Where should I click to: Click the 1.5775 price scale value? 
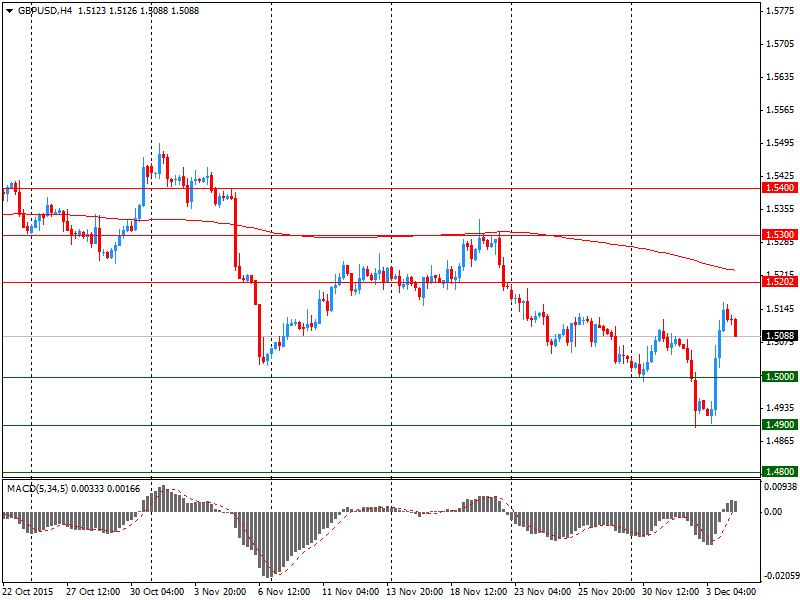(780, 11)
